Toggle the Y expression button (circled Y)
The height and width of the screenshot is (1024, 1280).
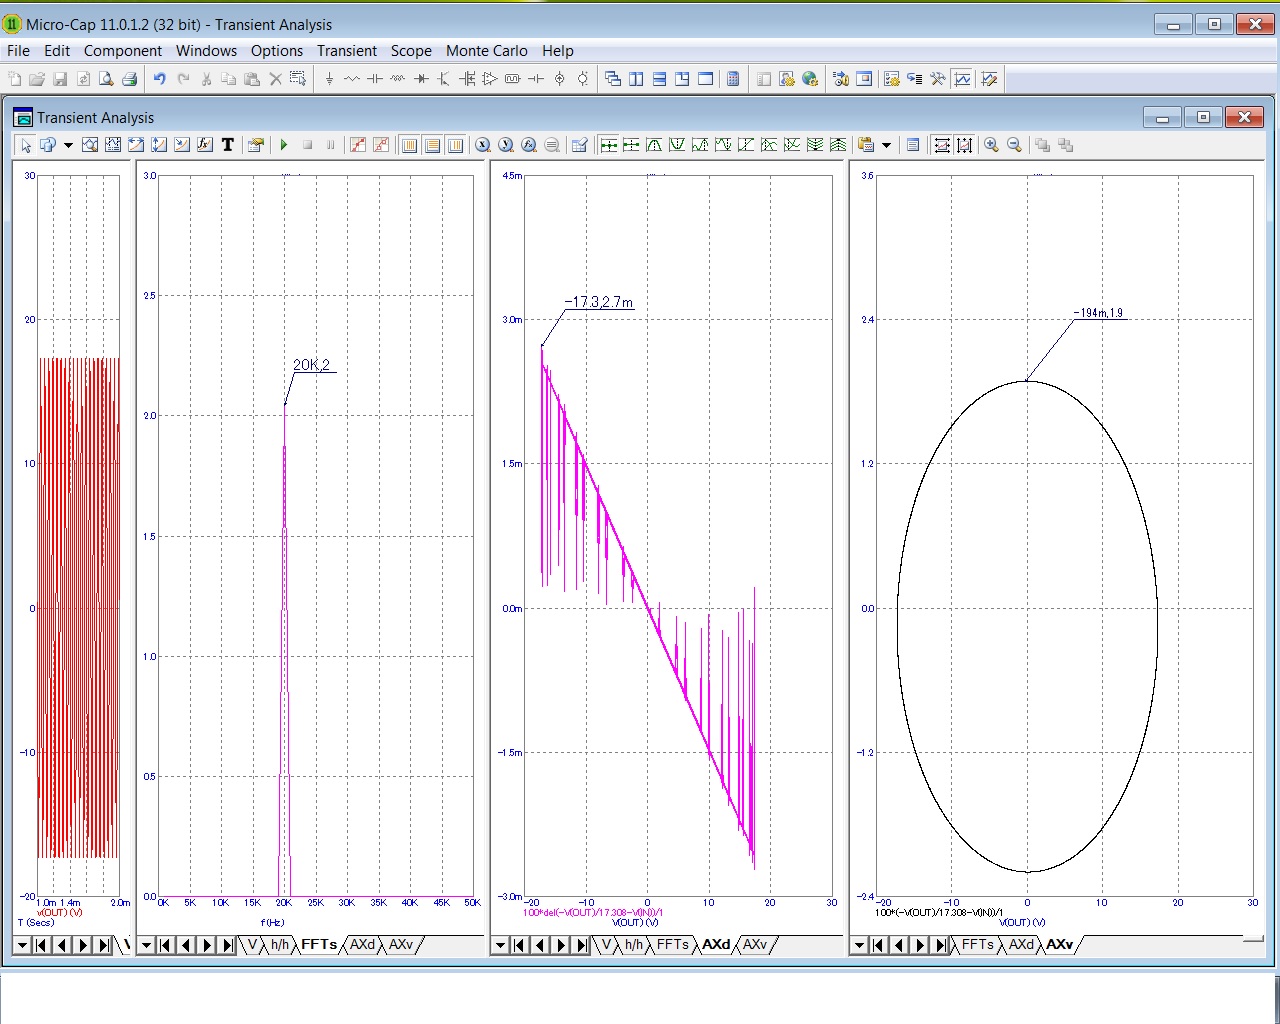point(505,145)
